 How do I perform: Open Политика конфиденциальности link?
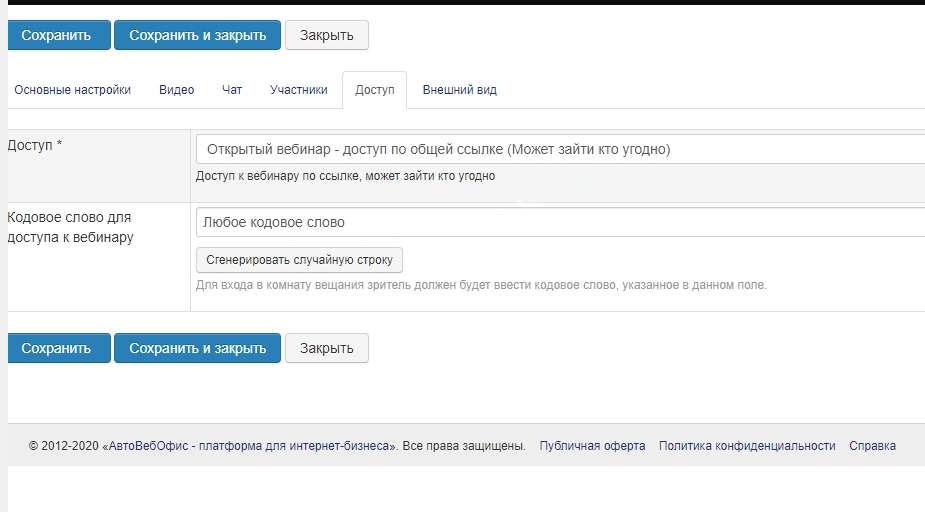[747, 446]
